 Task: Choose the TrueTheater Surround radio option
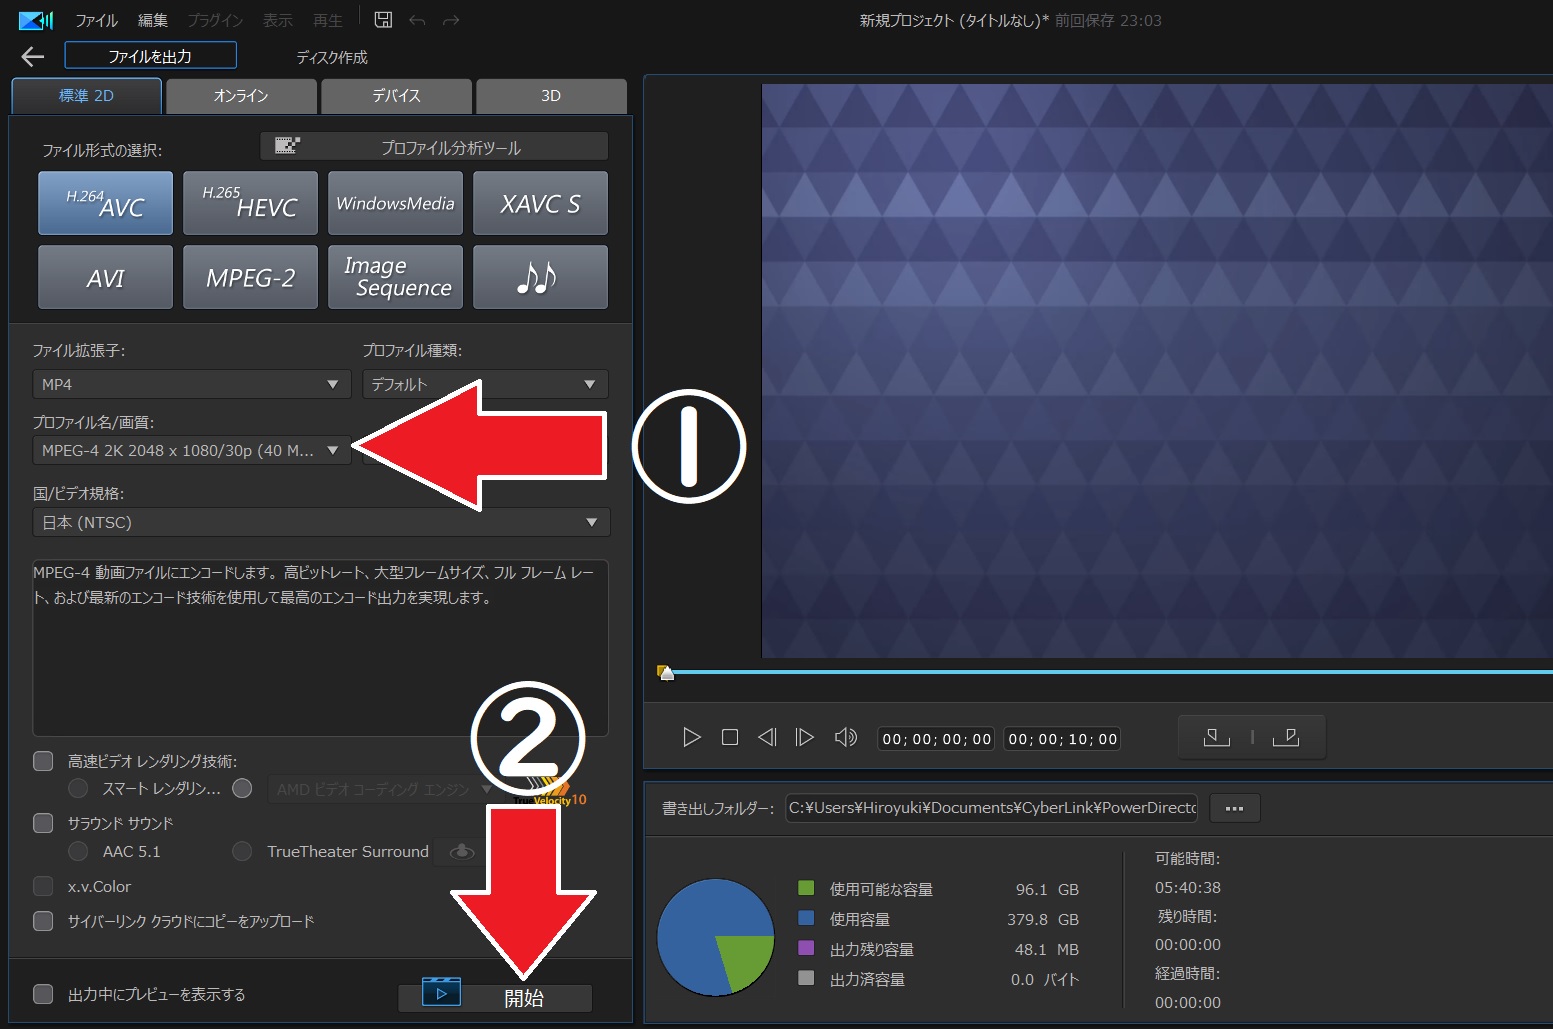point(242,851)
